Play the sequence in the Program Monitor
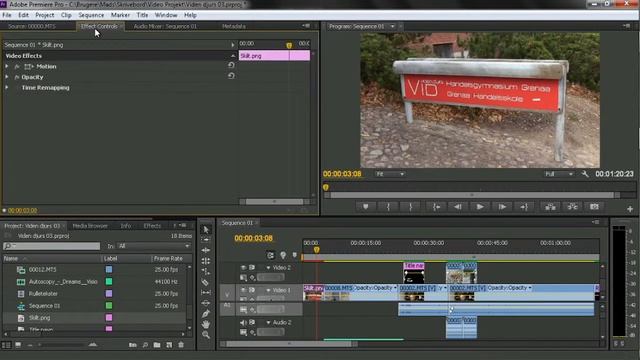The image size is (640, 360). point(480,207)
